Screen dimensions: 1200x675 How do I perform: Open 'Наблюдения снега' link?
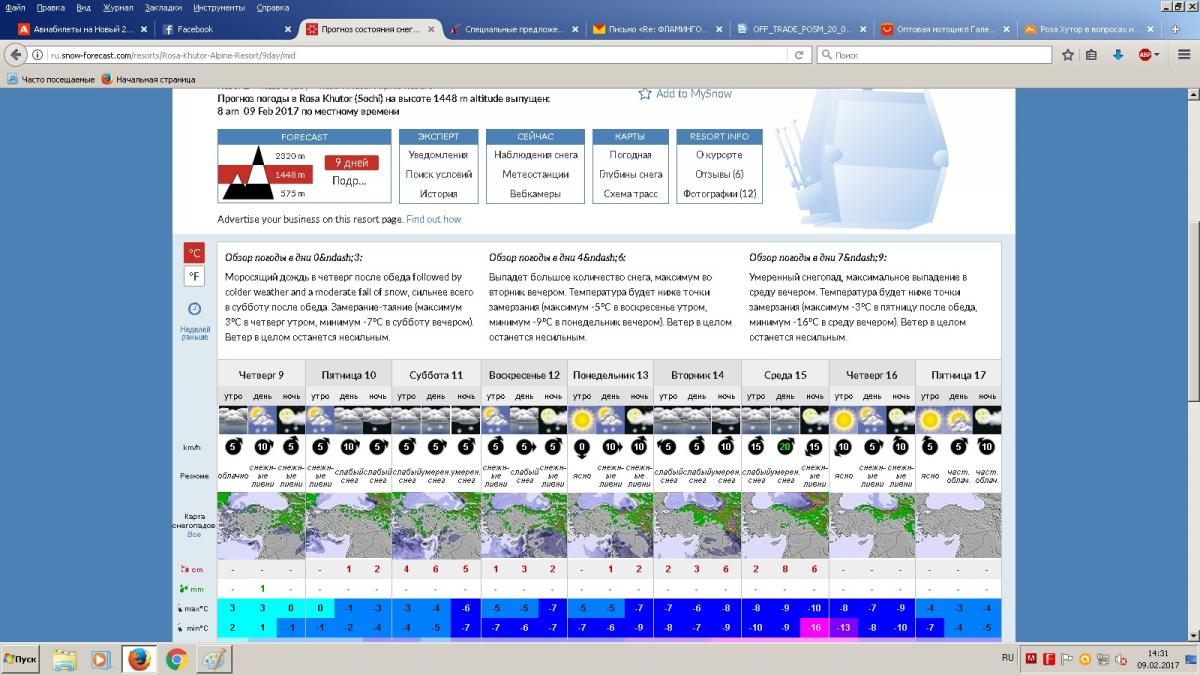point(536,155)
